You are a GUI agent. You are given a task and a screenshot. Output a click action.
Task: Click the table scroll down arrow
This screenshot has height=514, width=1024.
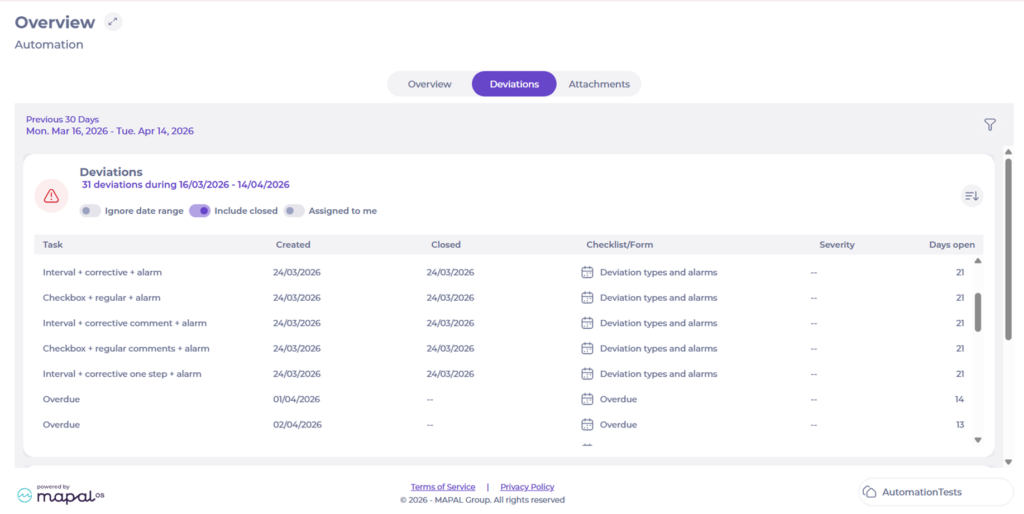(x=978, y=440)
